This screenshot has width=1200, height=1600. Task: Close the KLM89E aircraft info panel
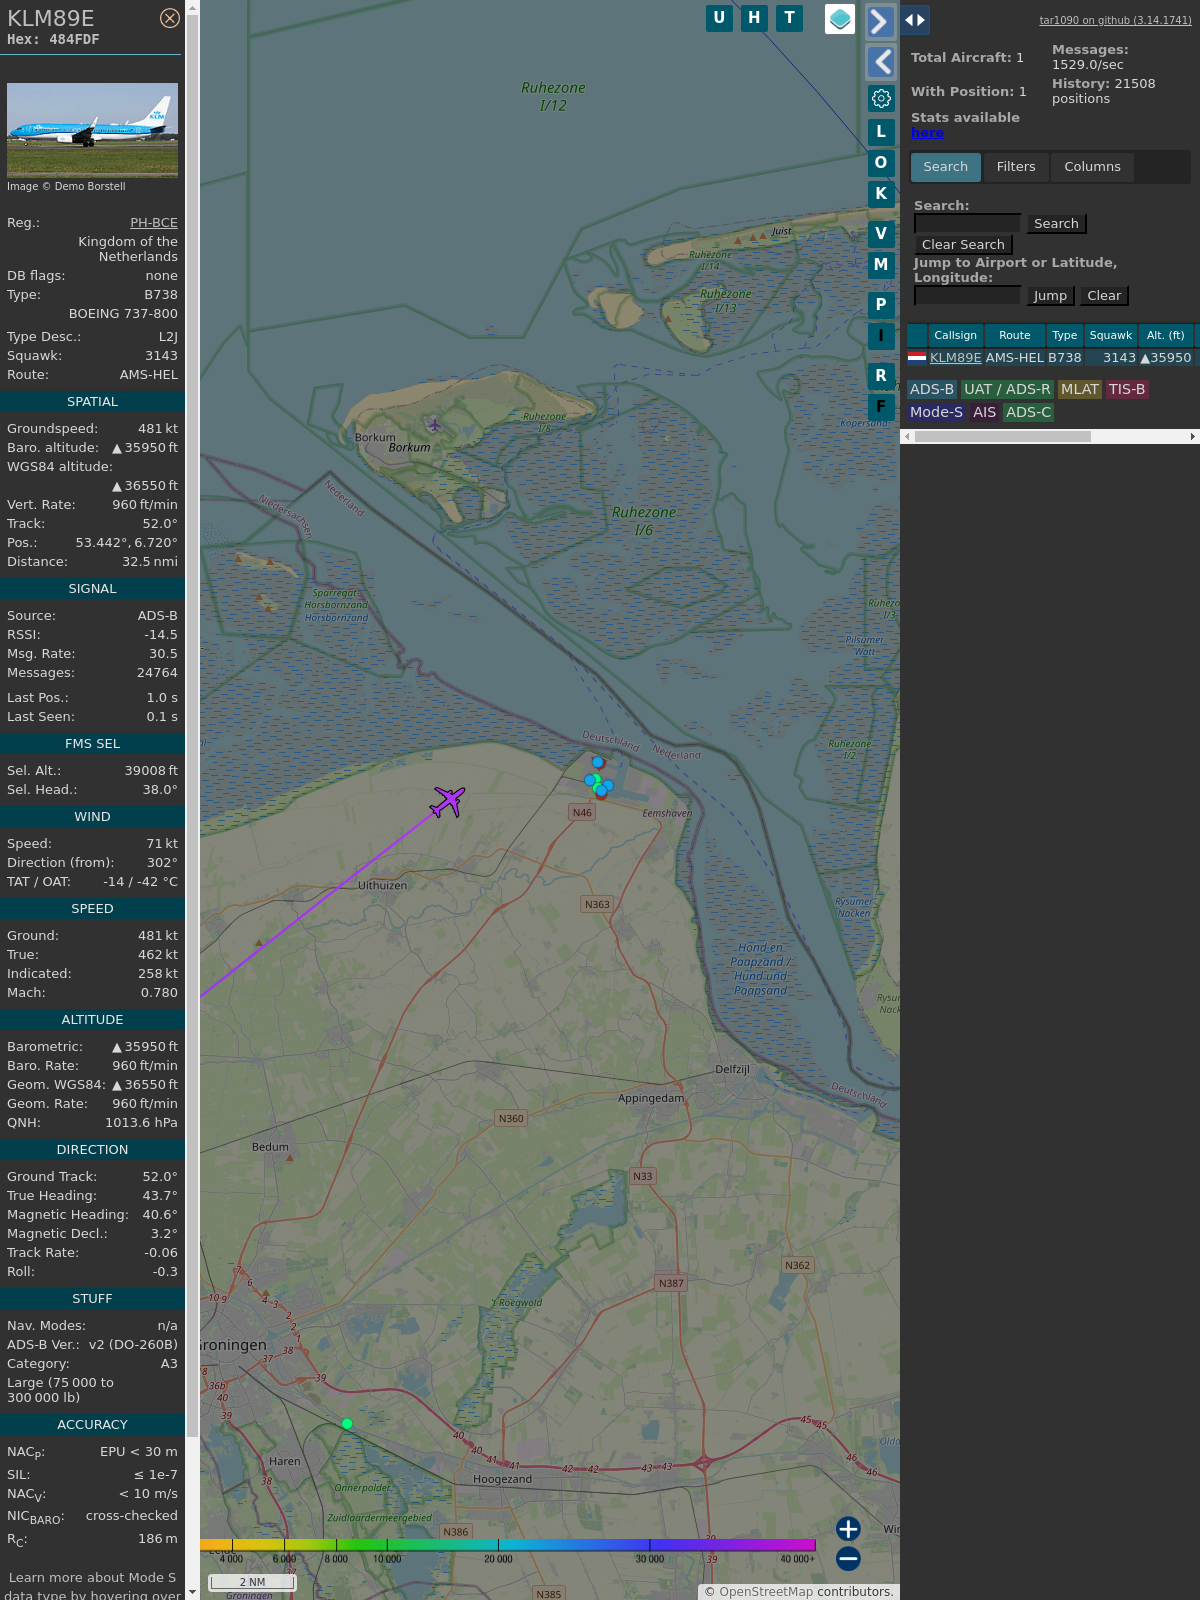[x=170, y=18]
